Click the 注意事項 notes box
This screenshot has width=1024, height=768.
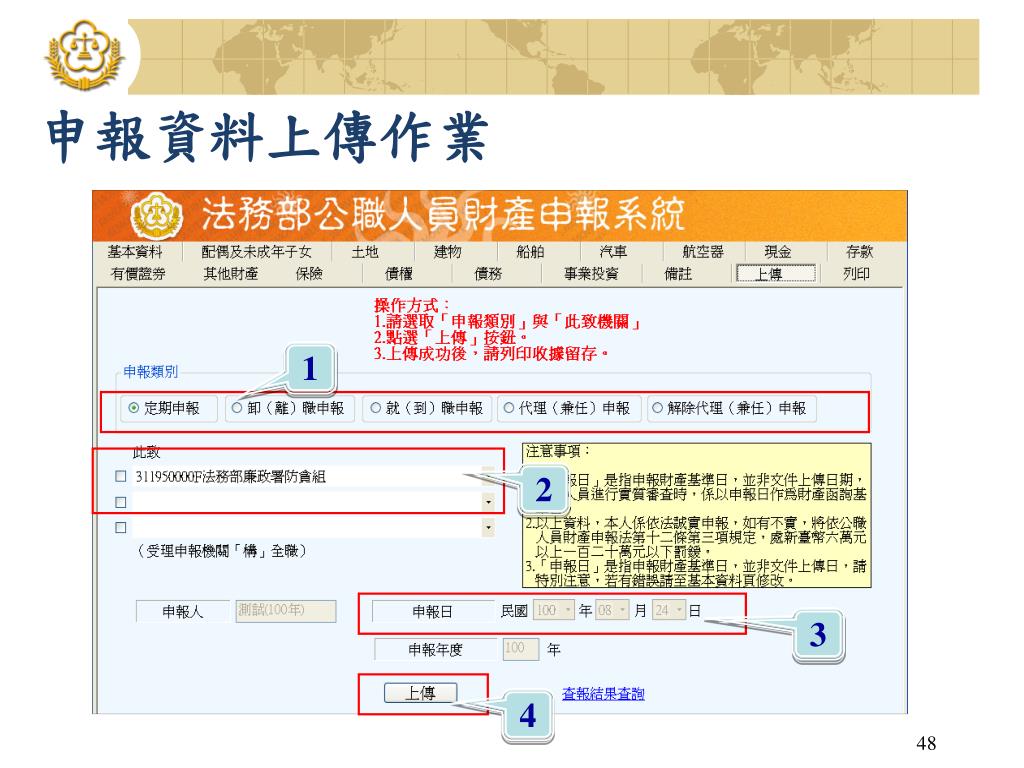[x=697, y=515]
